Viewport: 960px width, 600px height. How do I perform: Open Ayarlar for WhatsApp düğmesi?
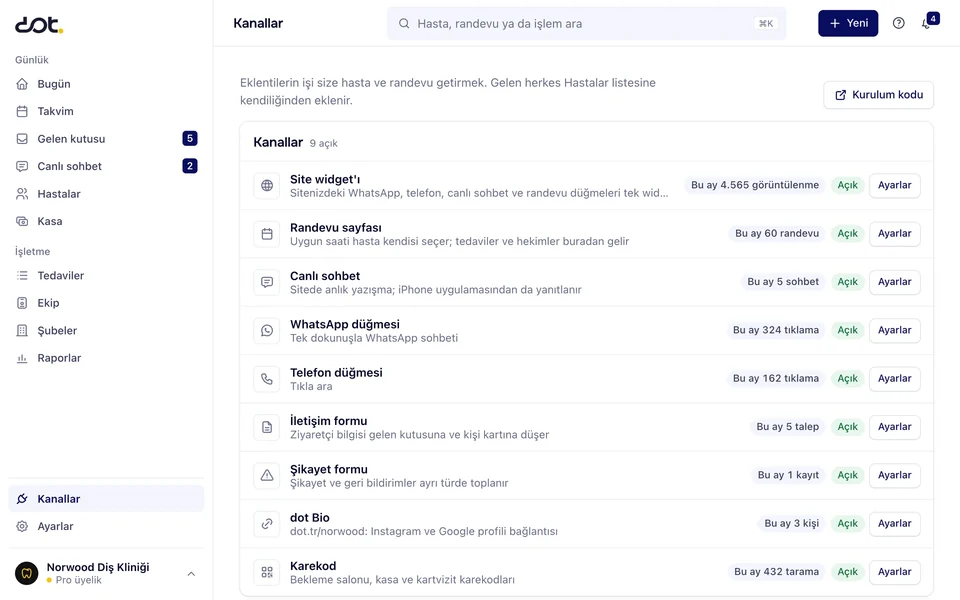click(x=894, y=331)
